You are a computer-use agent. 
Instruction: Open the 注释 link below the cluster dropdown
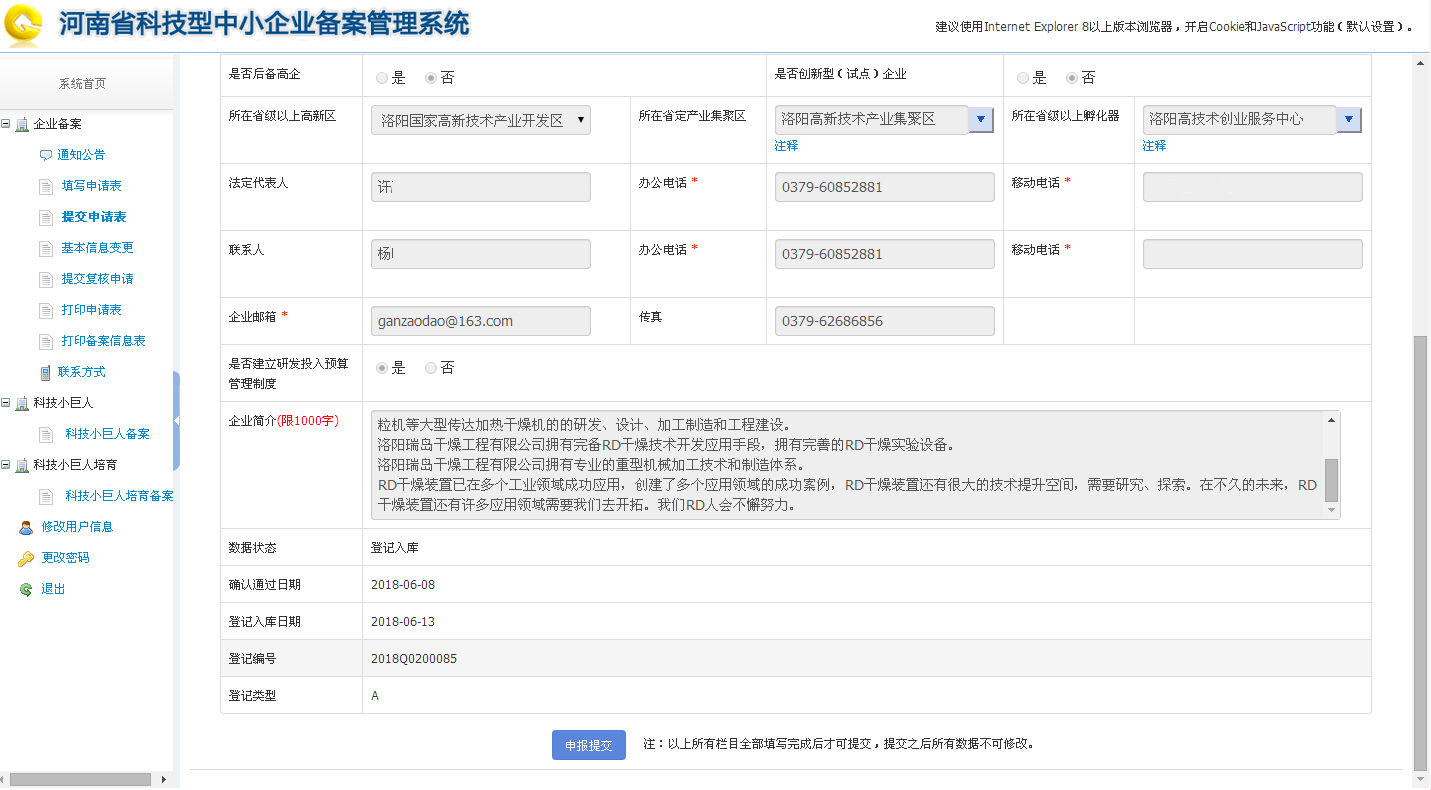coord(786,145)
